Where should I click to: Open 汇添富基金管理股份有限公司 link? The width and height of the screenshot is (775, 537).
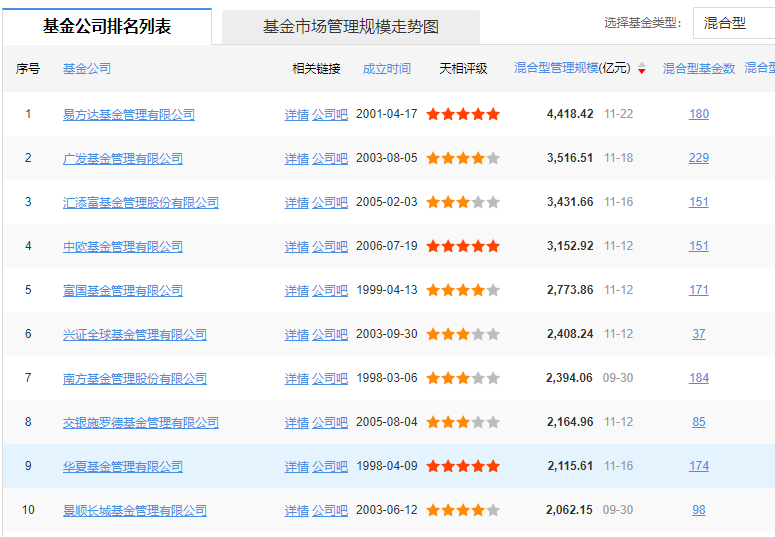(x=140, y=202)
